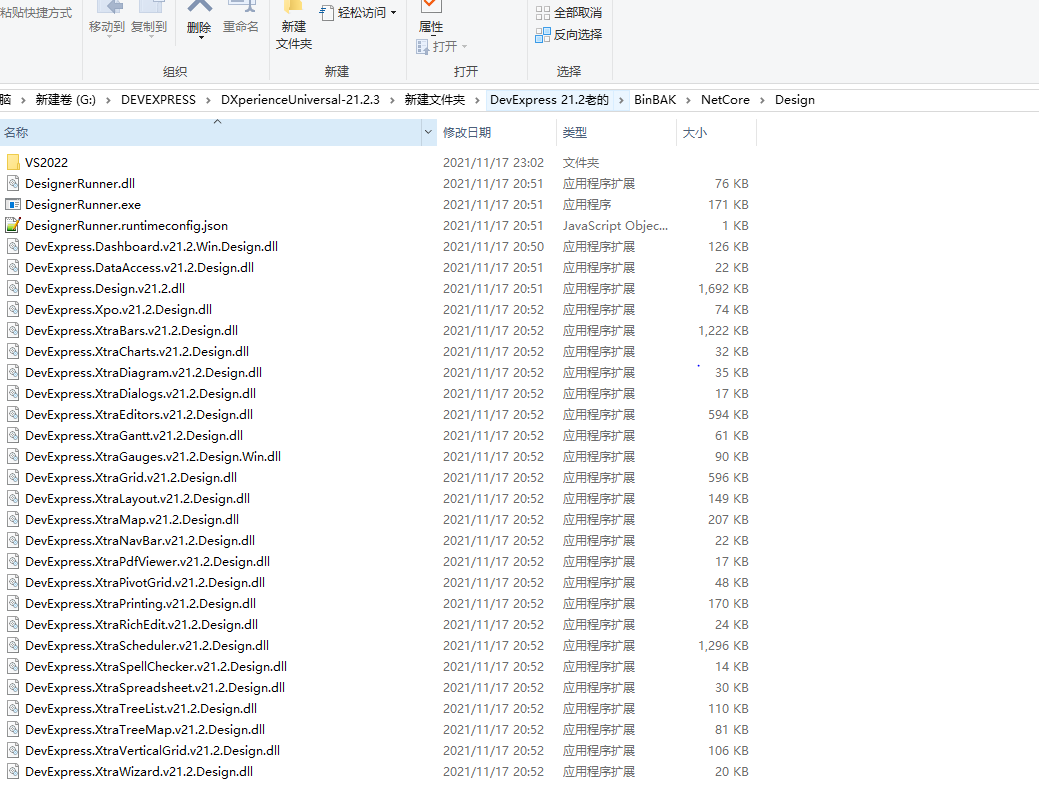Screen dimensions: 1039x805
Task: Open the Properties (属性) ribbon button
Action: pos(431,18)
